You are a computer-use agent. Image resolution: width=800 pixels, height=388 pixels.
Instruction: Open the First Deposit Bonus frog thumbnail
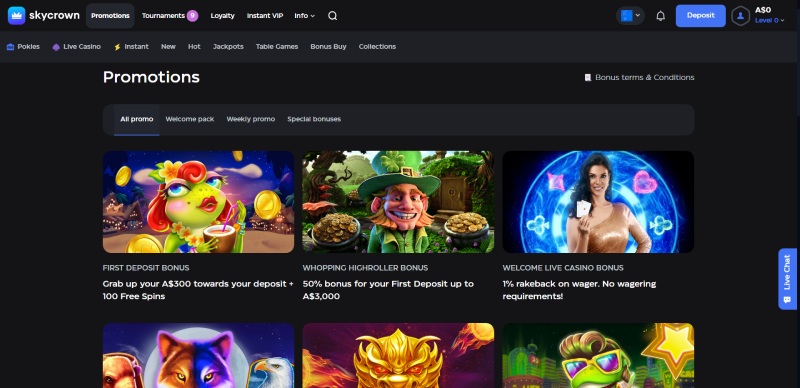click(x=198, y=202)
